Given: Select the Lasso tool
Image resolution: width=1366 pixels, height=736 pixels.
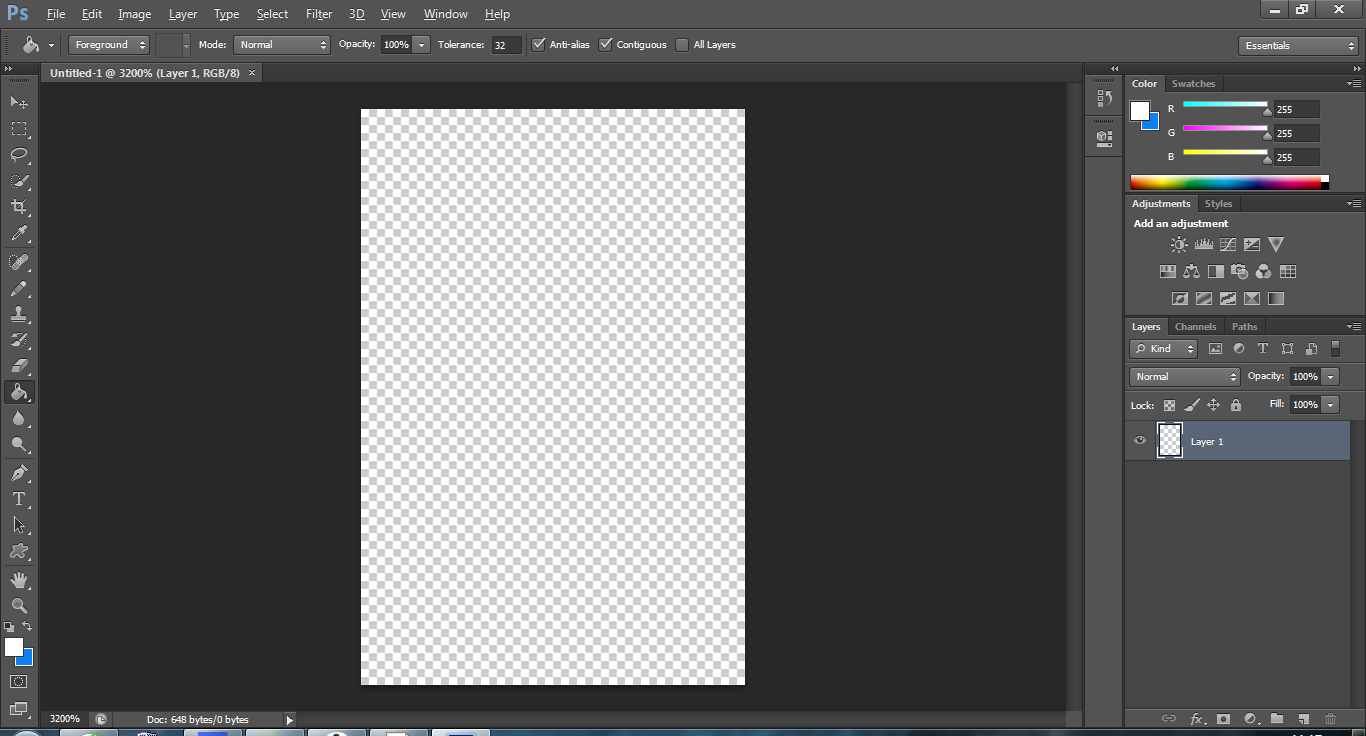Looking at the screenshot, I should [x=19, y=155].
